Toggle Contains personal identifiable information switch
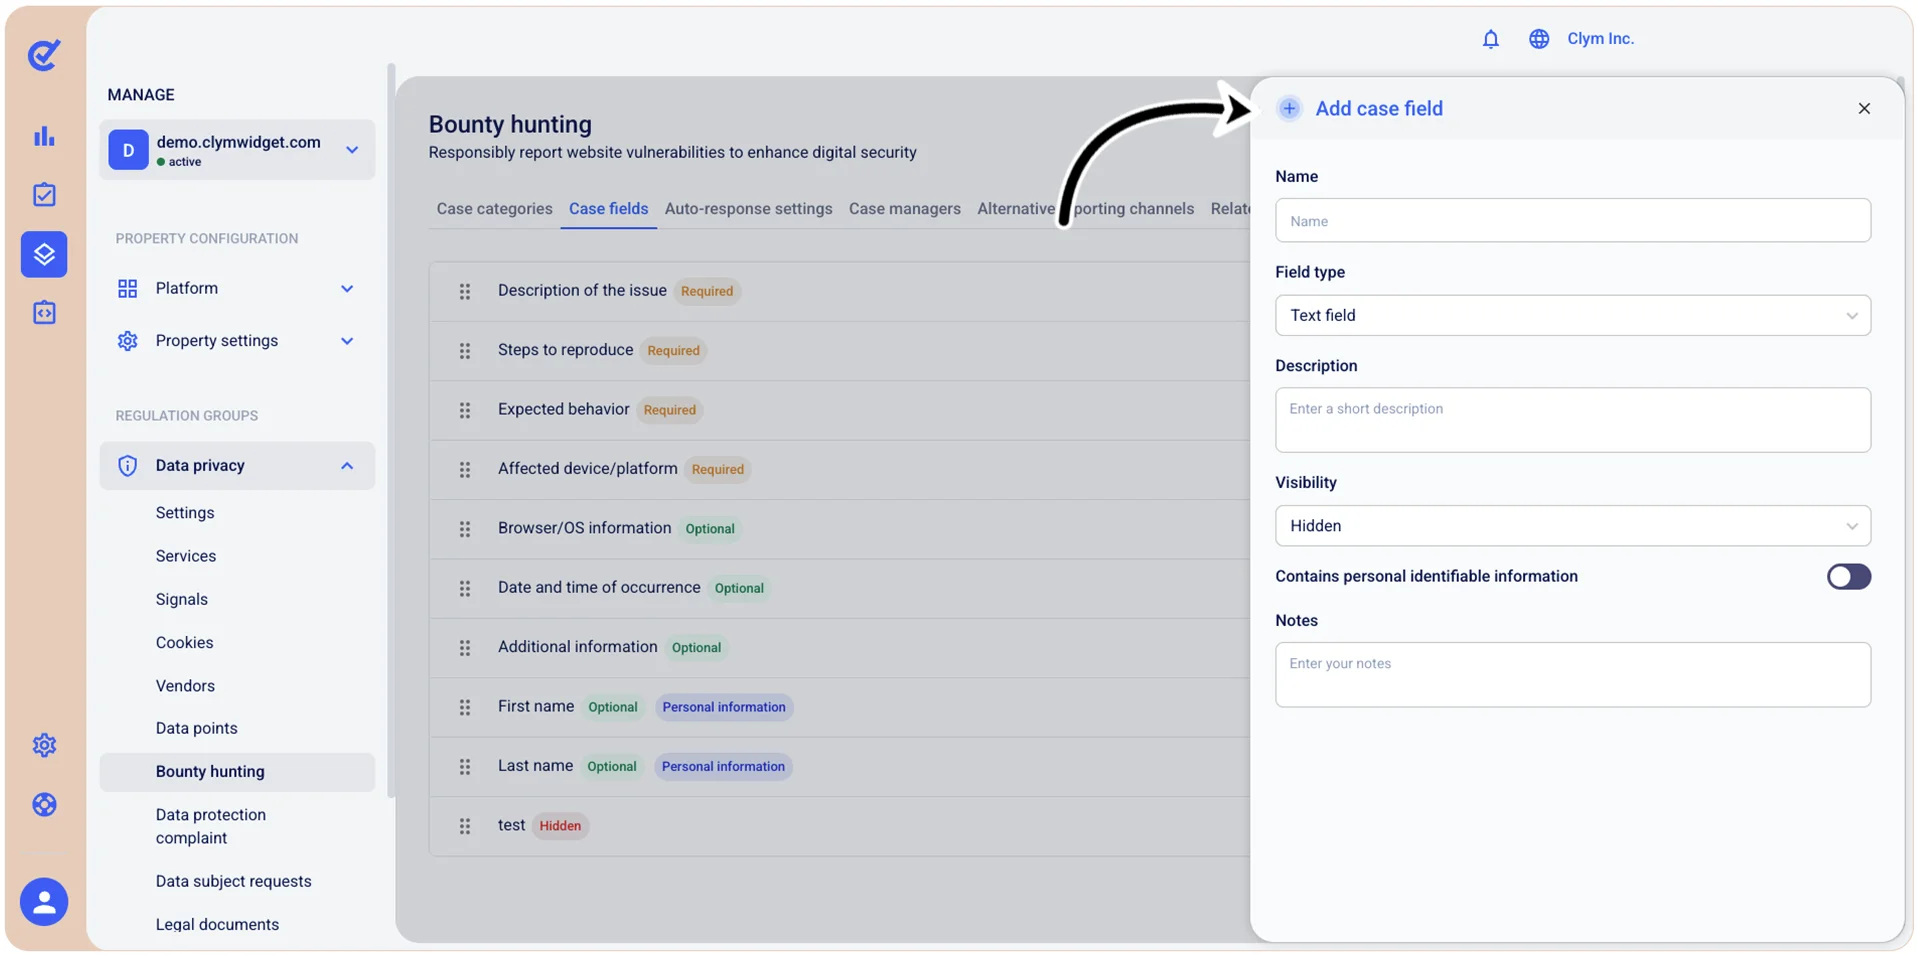Viewport: 1917px width, 955px height. pos(1848,577)
